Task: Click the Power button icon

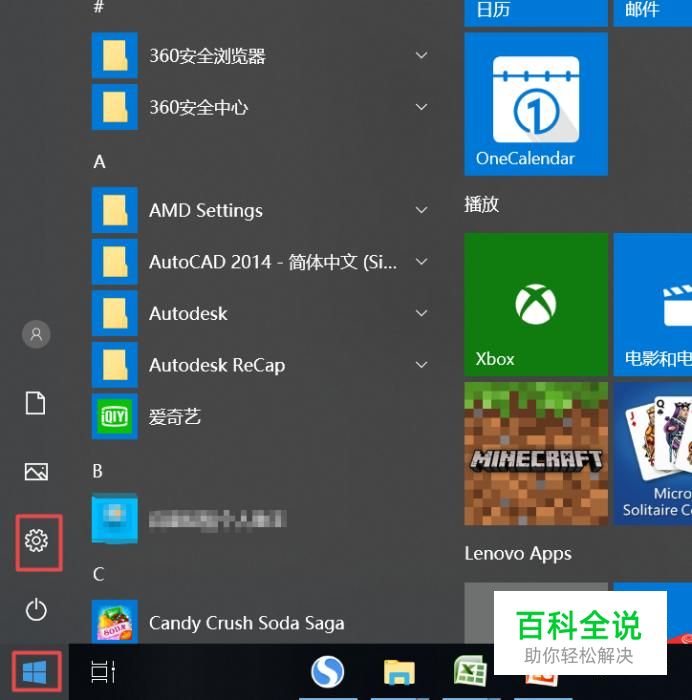Action: (x=36, y=609)
